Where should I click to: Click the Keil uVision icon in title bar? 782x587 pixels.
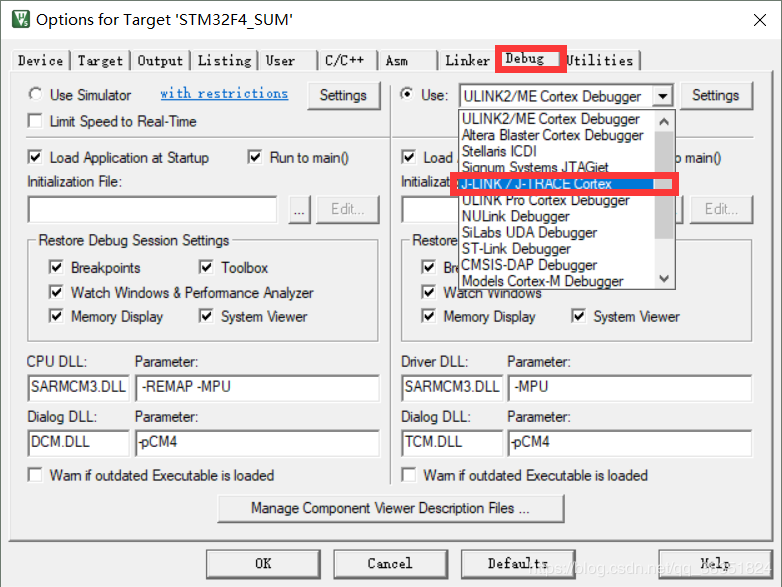tap(20, 19)
